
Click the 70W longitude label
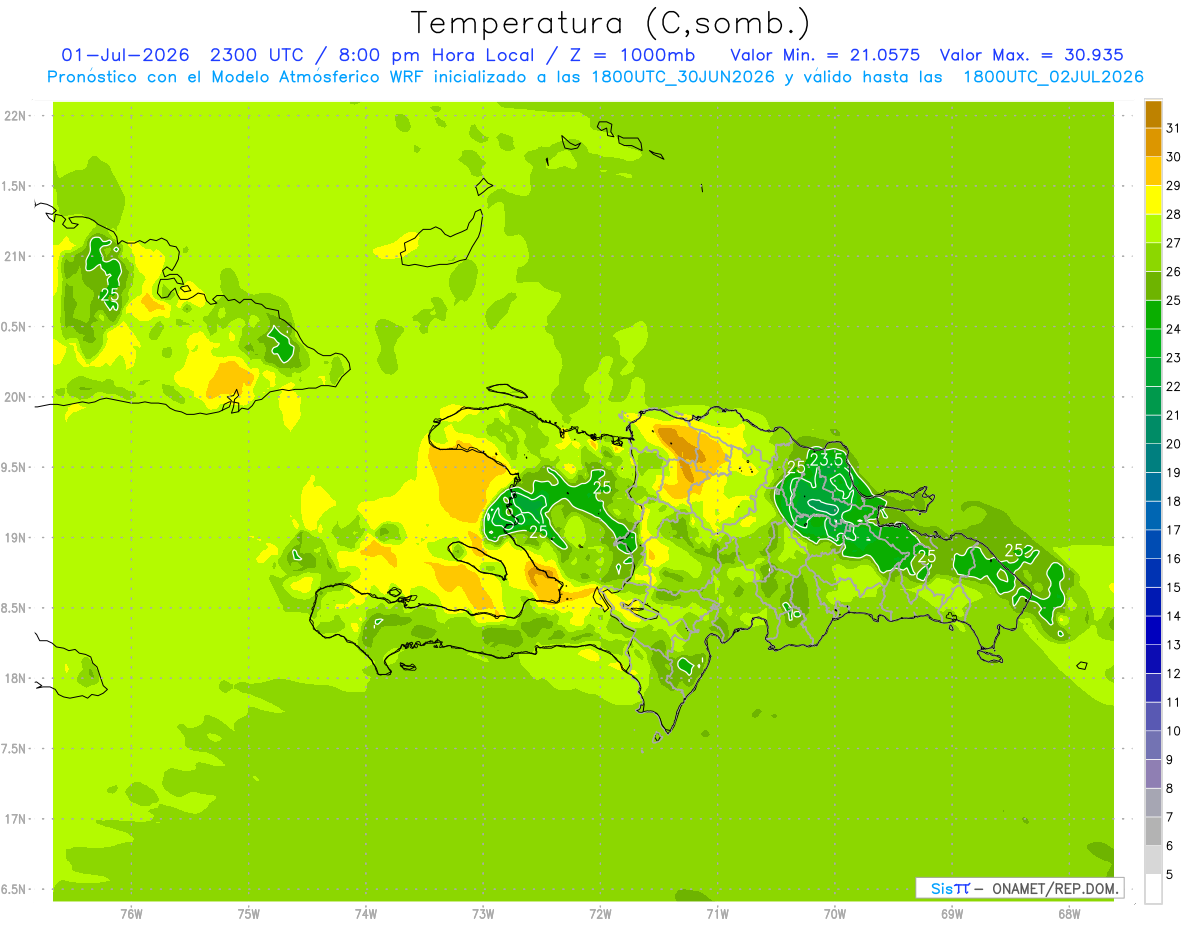click(835, 913)
